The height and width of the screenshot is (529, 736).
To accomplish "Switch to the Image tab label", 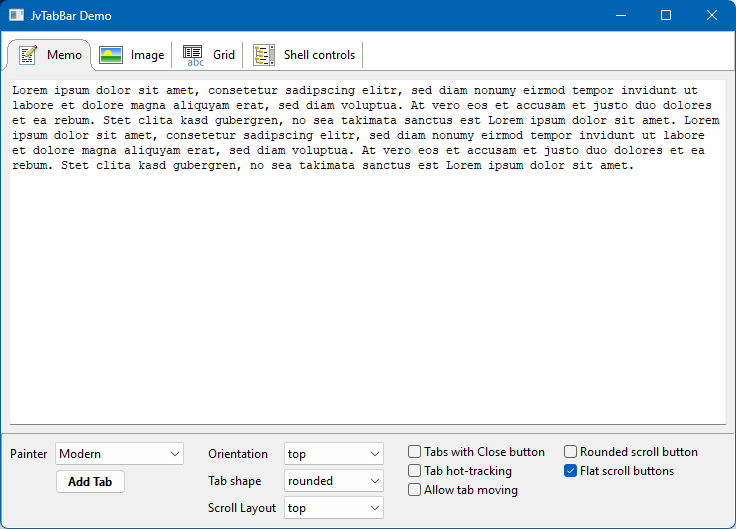I will pyautogui.click(x=147, y=55).
